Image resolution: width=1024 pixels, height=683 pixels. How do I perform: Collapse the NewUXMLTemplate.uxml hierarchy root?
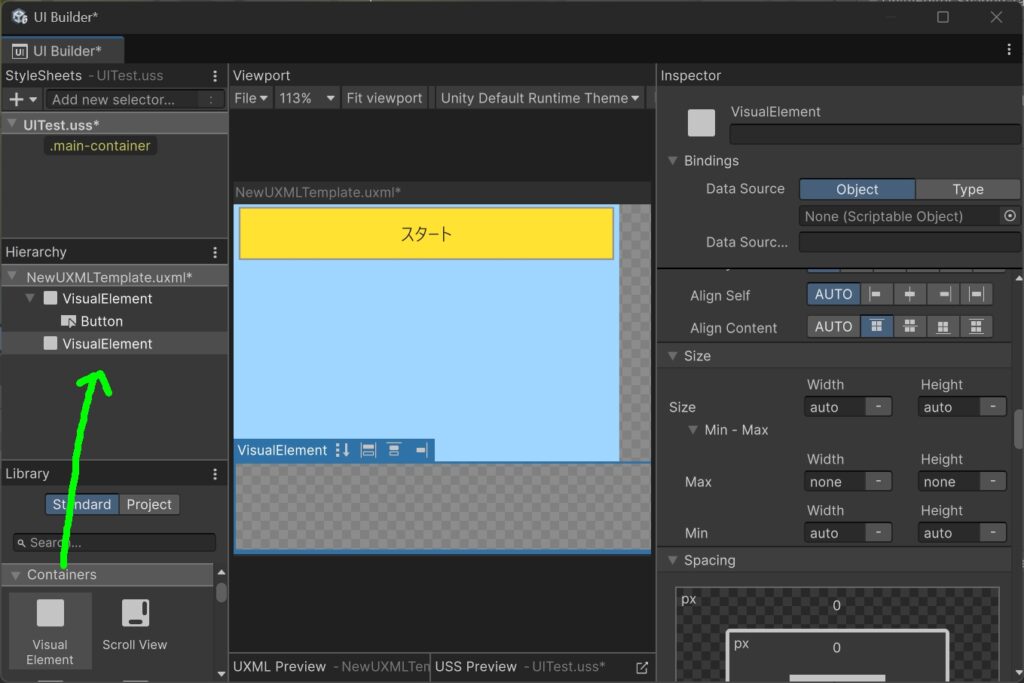tap(12, 276)
